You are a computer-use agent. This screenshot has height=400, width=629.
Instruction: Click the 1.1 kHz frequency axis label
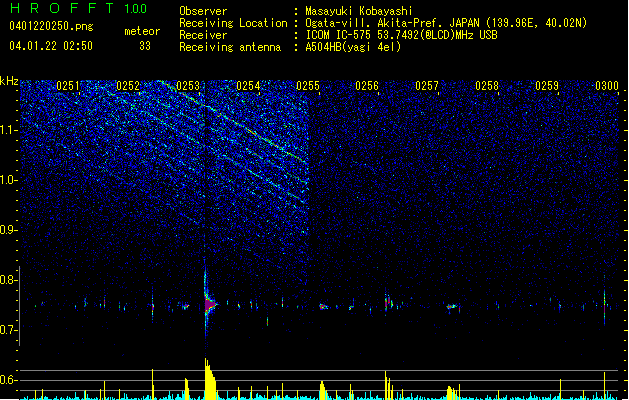(x=8, y=130)
